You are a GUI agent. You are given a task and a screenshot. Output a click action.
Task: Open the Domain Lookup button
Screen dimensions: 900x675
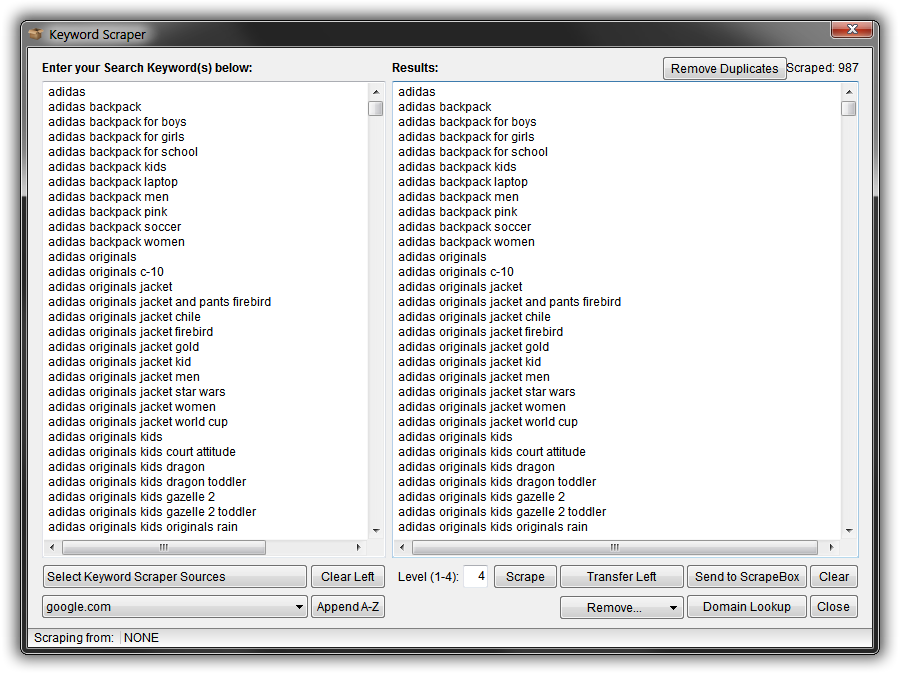coord(747,607)
